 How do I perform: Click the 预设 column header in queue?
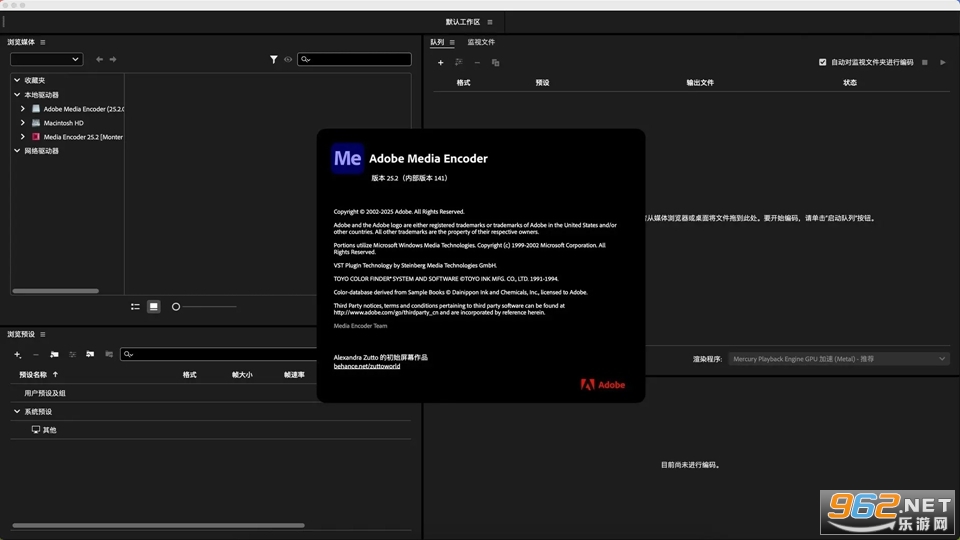coord(542,83)
